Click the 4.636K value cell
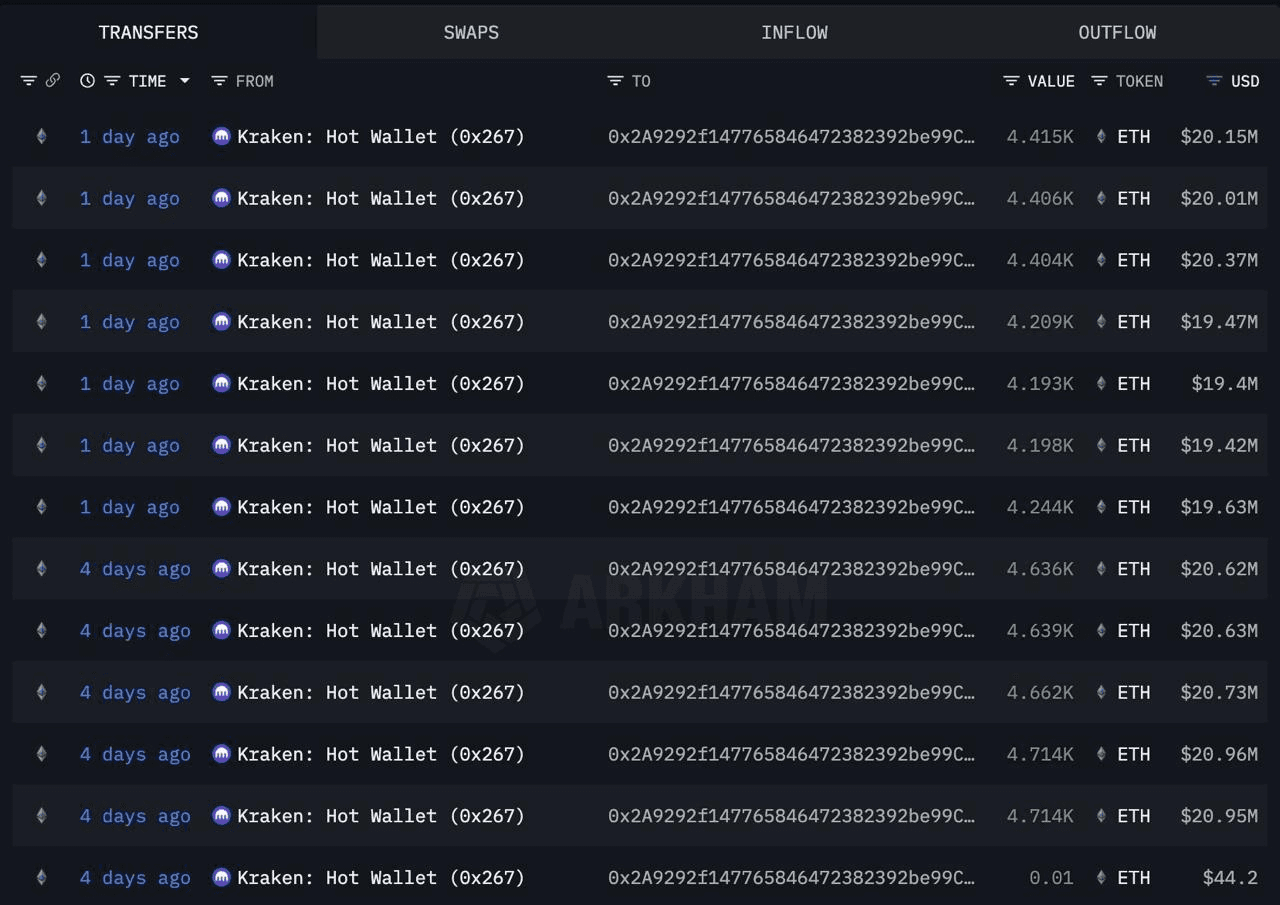The width and height of the screenshot is (1280, 905). [1040, 569]
